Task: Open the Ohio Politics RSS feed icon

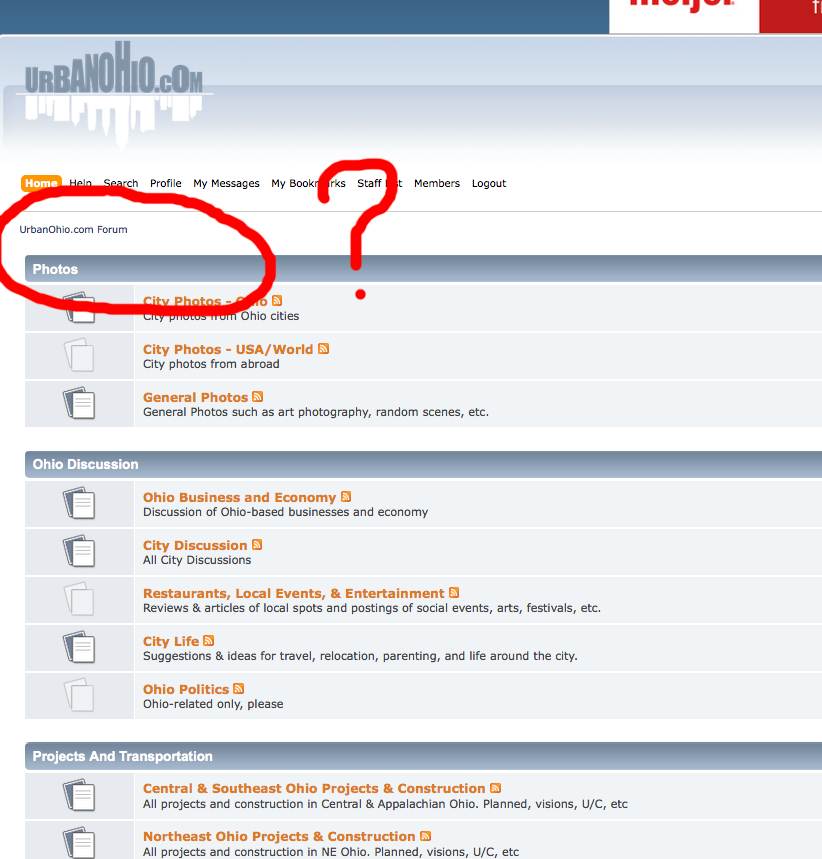Action: click(x=238, y=689)
